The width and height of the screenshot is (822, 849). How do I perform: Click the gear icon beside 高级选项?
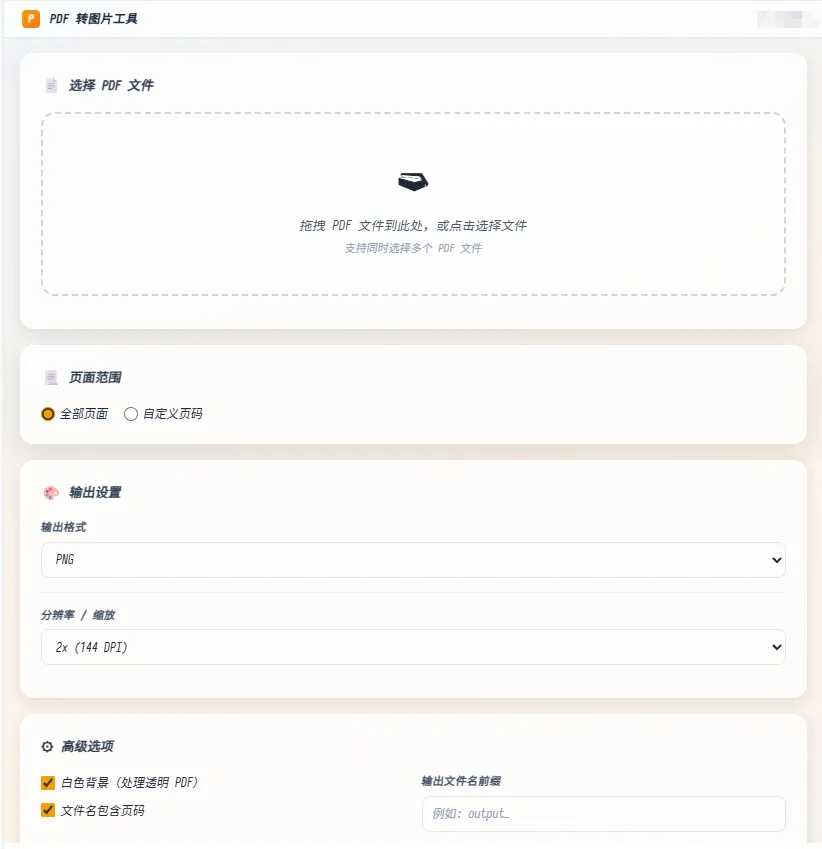pyautogui.click(x=48, y=747)
